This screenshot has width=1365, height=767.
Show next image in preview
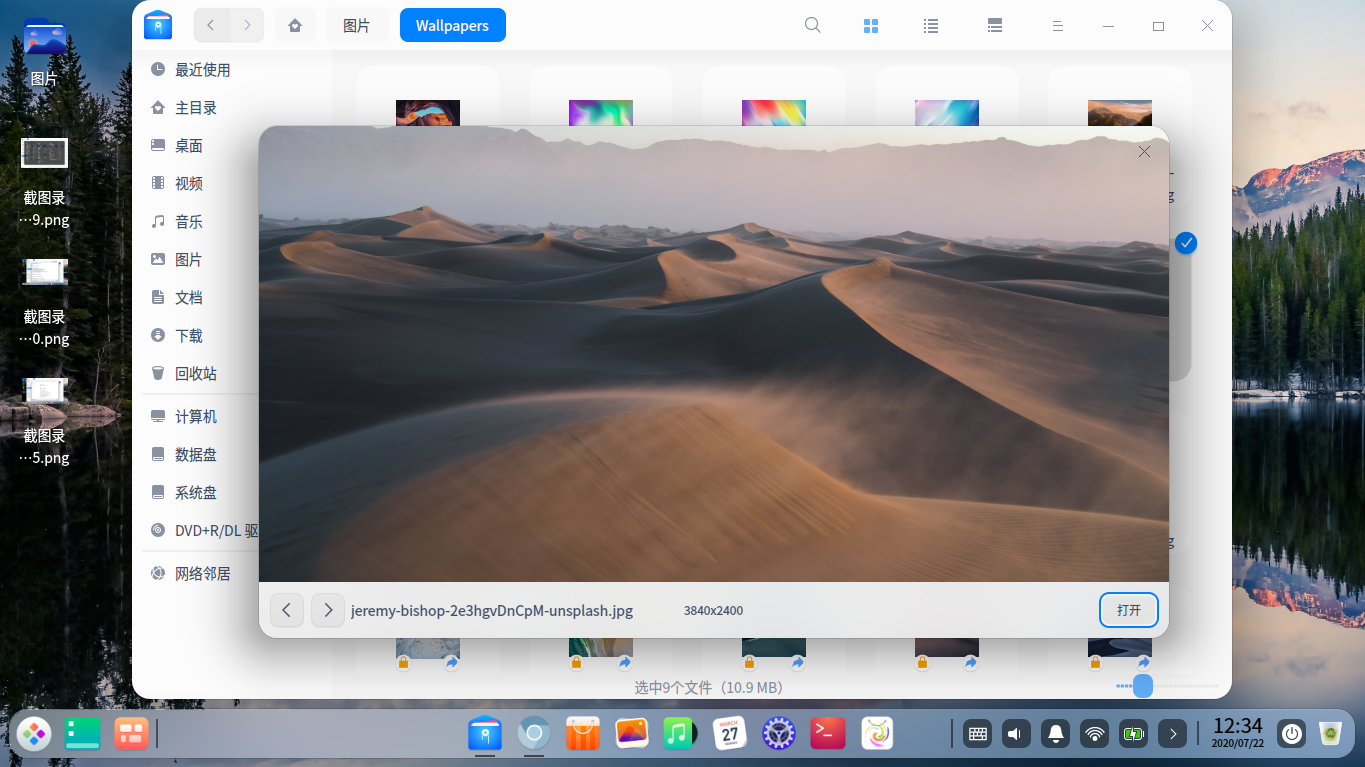(x=328, y=610)
